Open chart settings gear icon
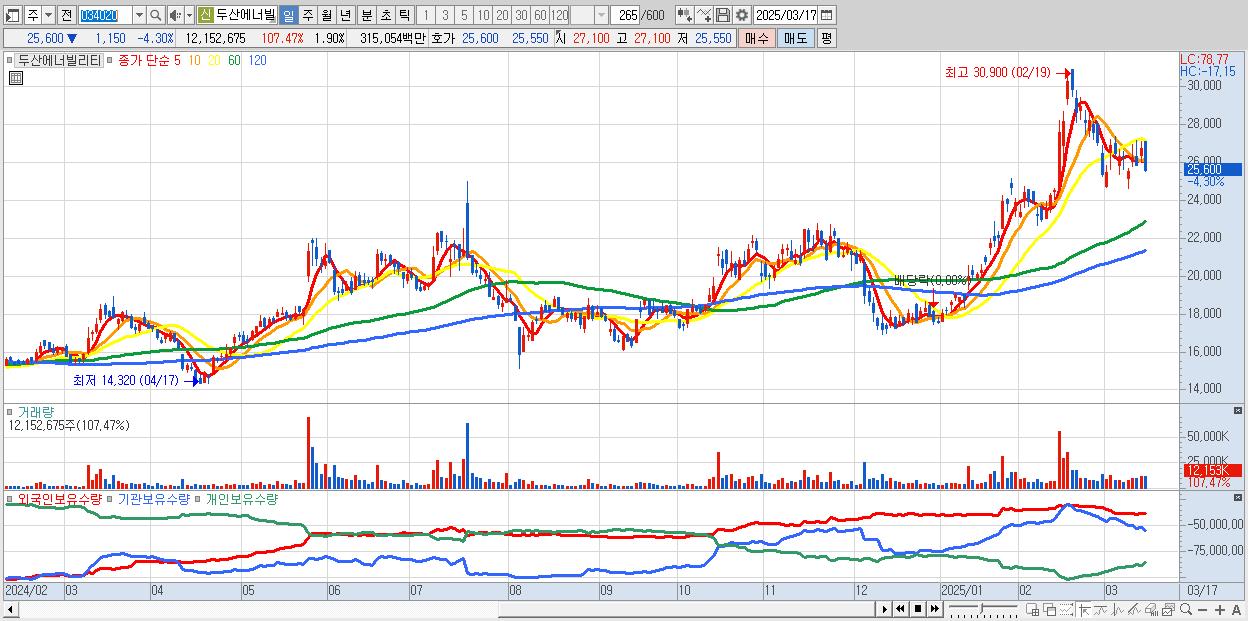The image size is (1248, 621). (742, 15)
